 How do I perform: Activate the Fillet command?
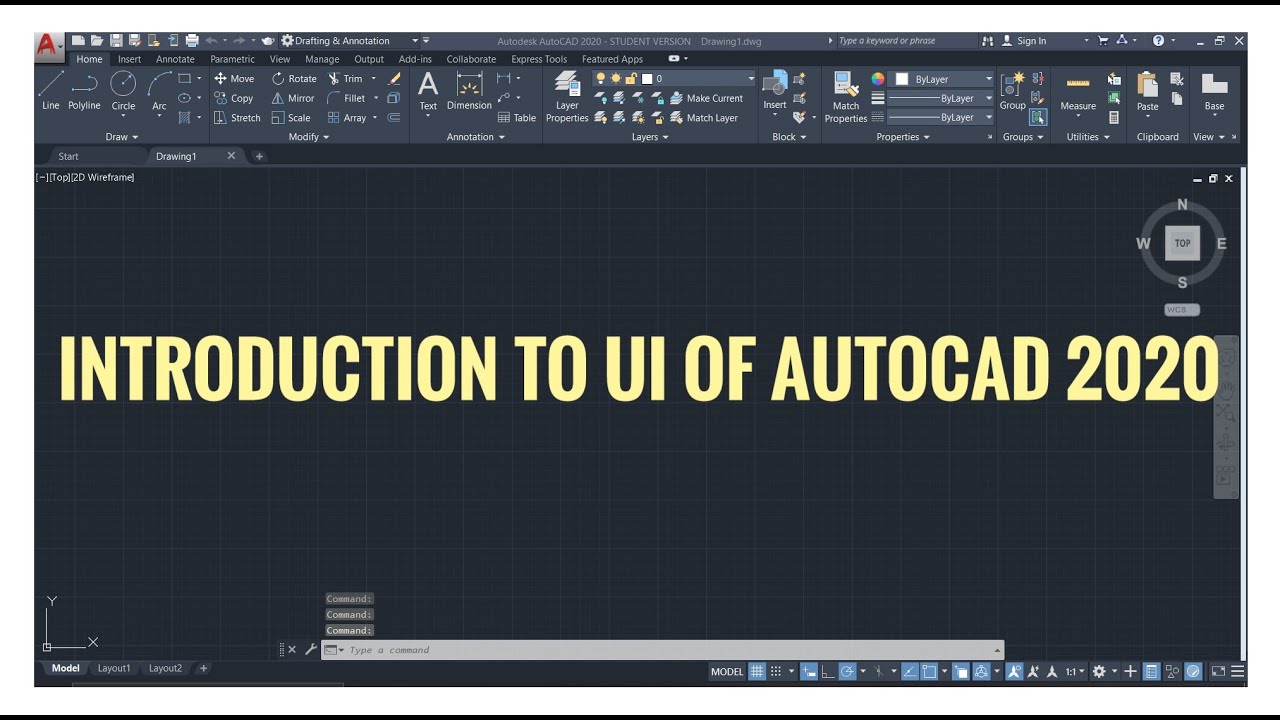click(x=346, y=98)
